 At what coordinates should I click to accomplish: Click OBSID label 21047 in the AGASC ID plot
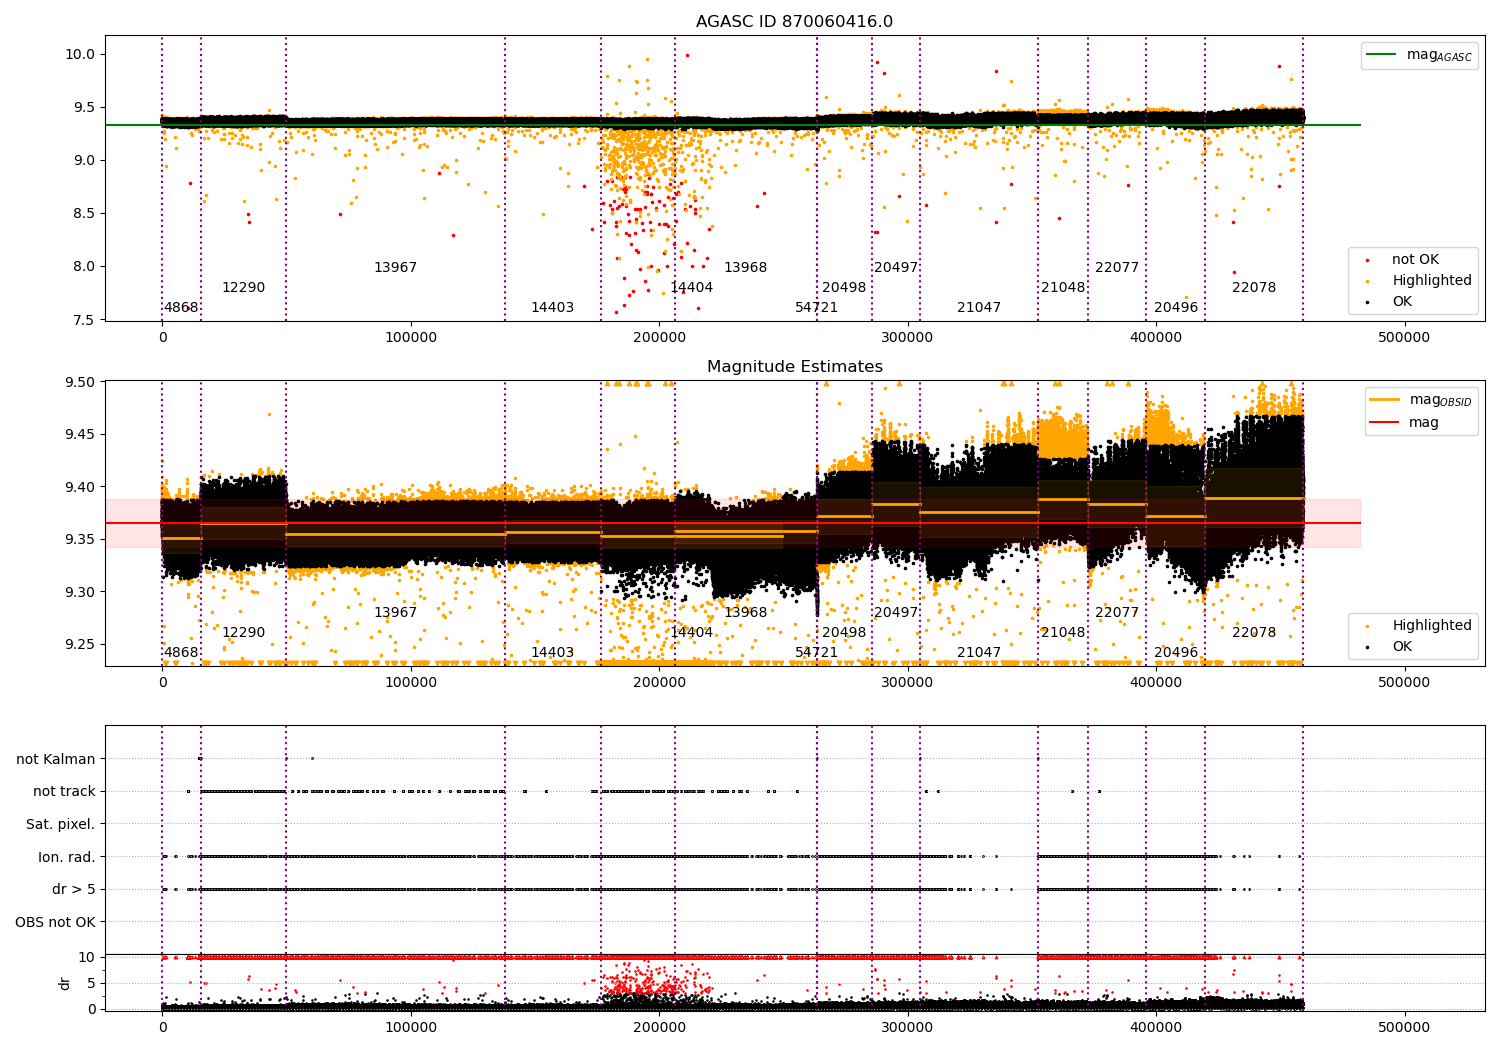tap(979, 308)
